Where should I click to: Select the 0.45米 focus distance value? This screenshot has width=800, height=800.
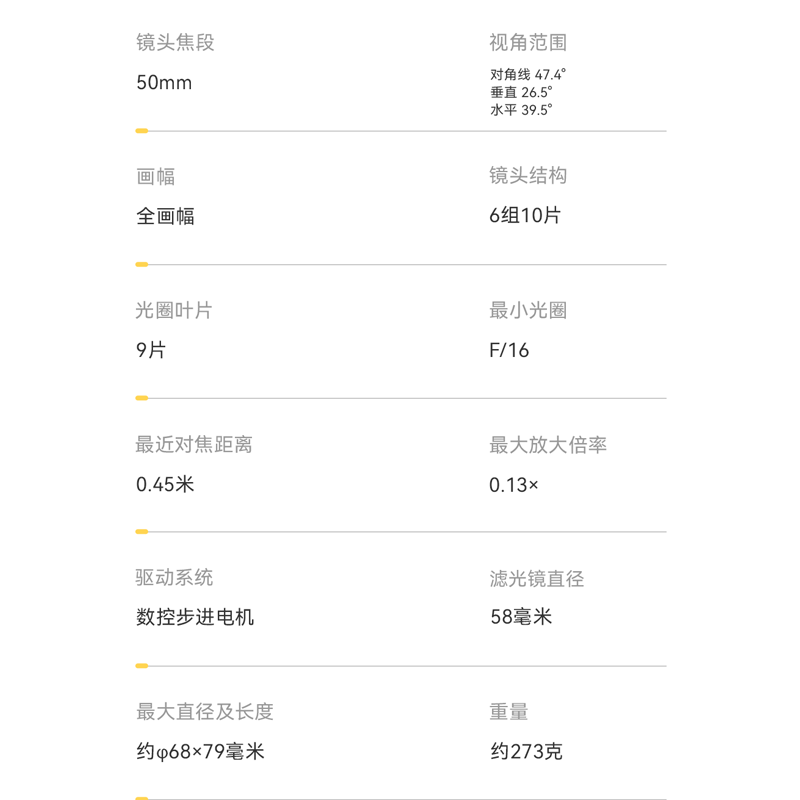coord(165,485)
